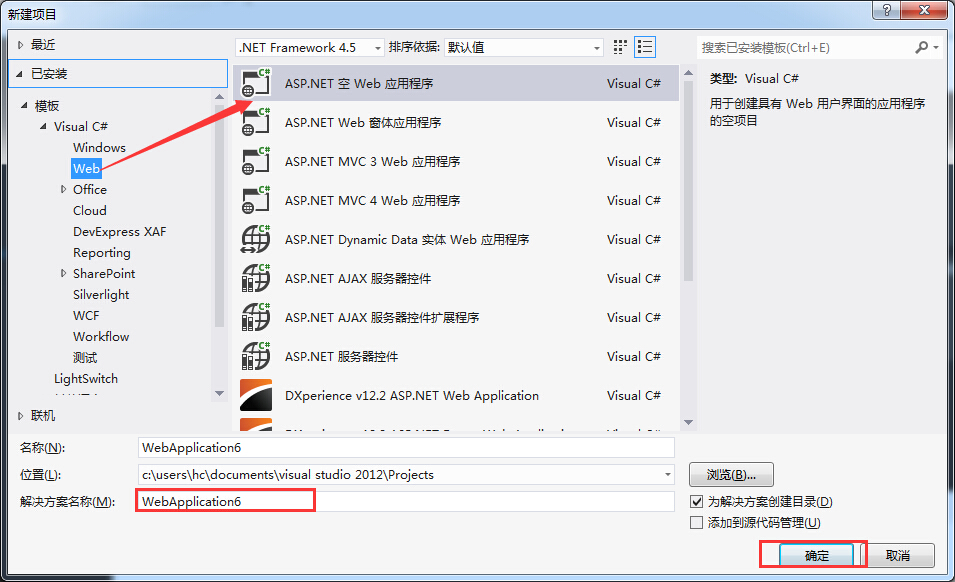Select the ASP.NET Dynamic Data 实体 template icon
Screen dimensions: 955x582
tap(256, 239)
